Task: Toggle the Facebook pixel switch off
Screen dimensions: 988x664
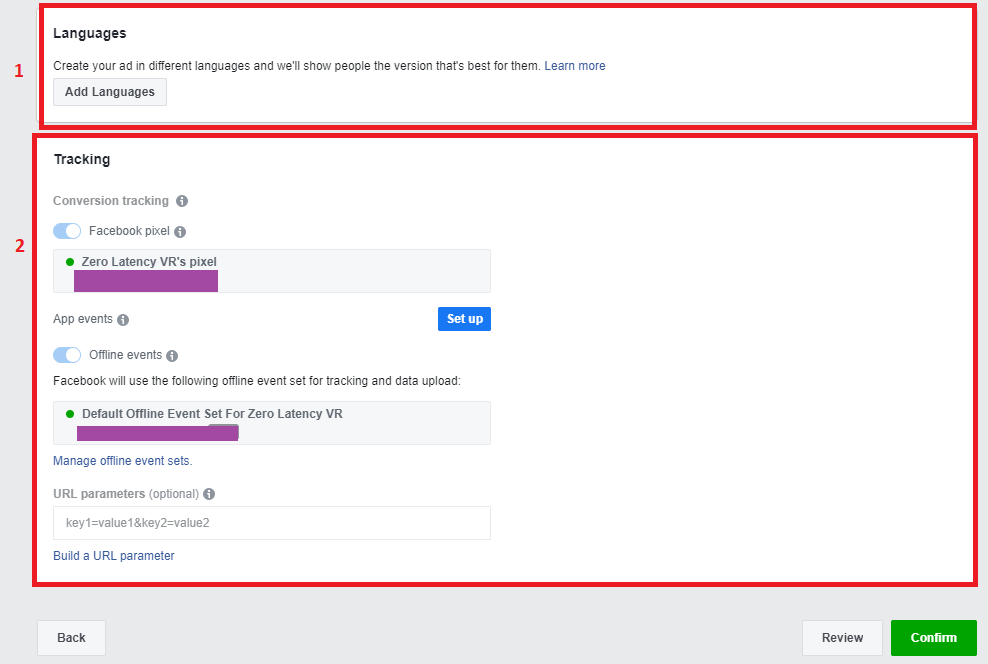Action: click(x=67, y=231)
